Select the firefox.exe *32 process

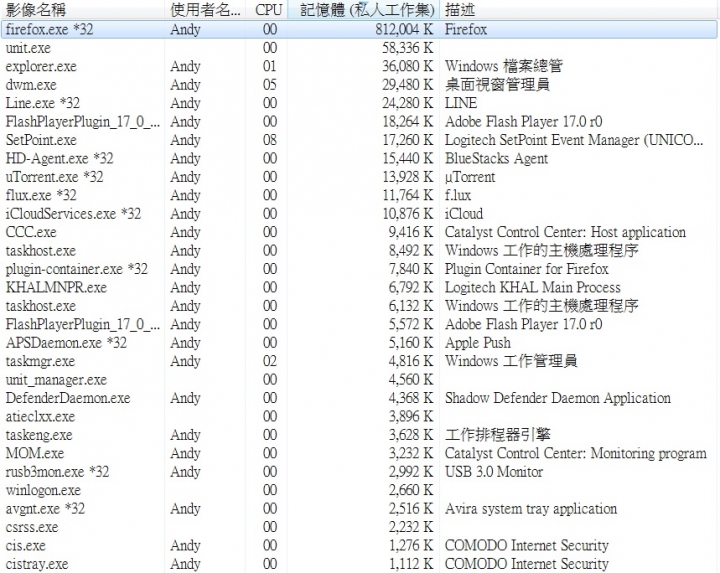click(x=359, y=29)
